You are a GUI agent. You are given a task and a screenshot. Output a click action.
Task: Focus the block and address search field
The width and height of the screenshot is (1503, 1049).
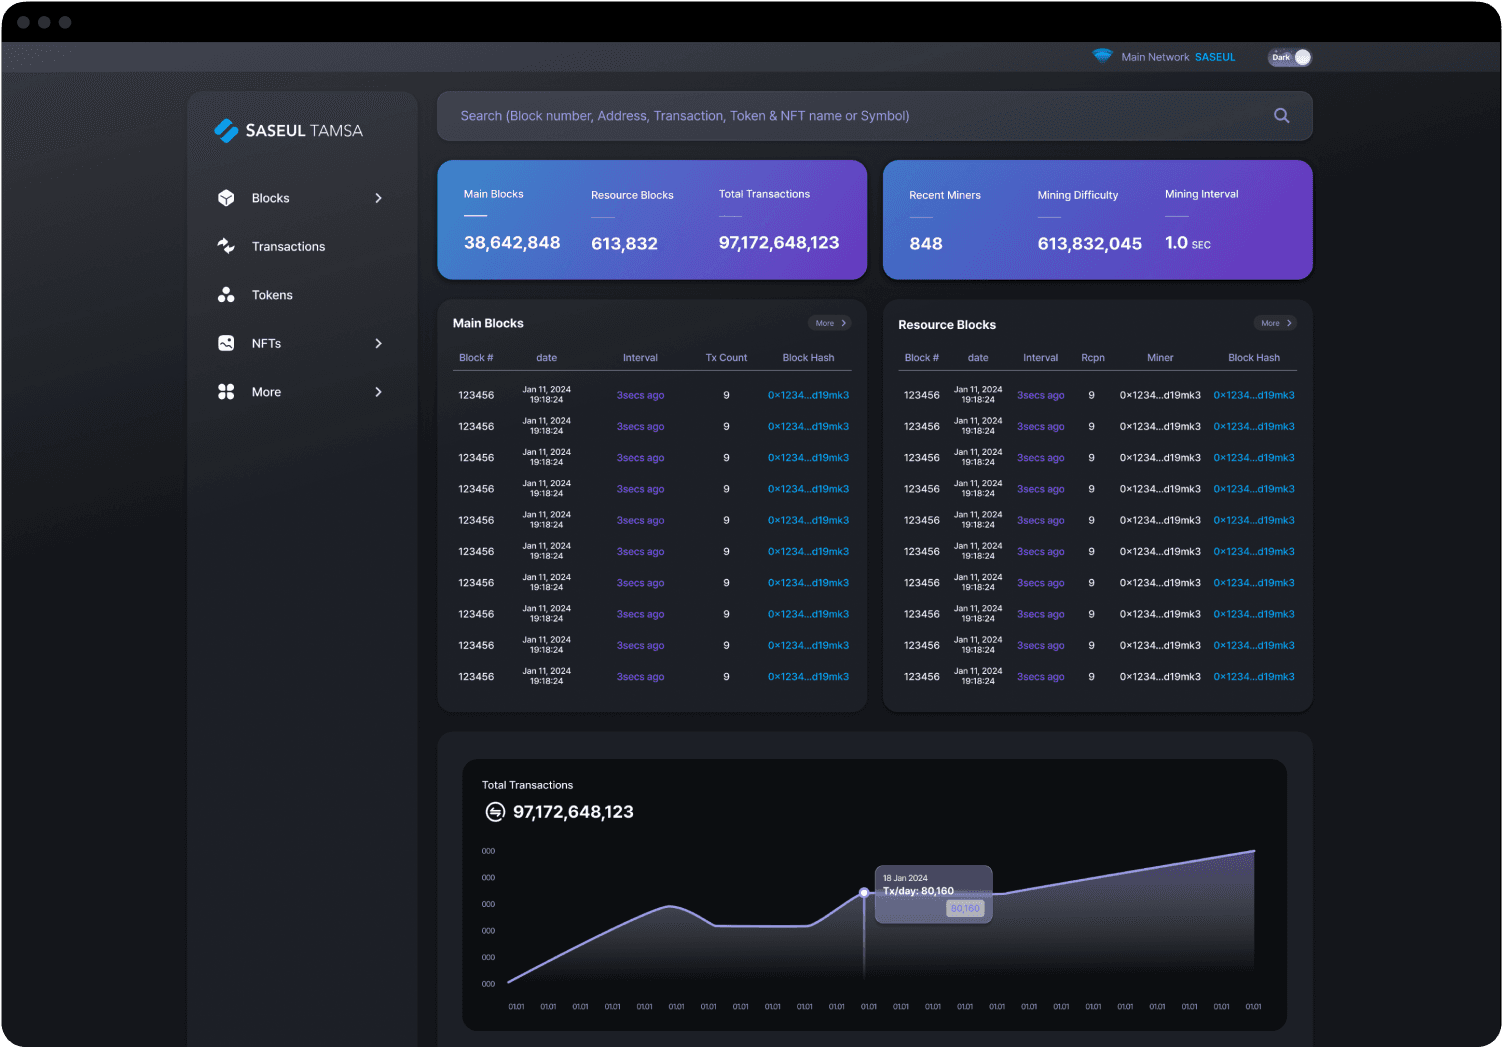(x=850, y=116)
